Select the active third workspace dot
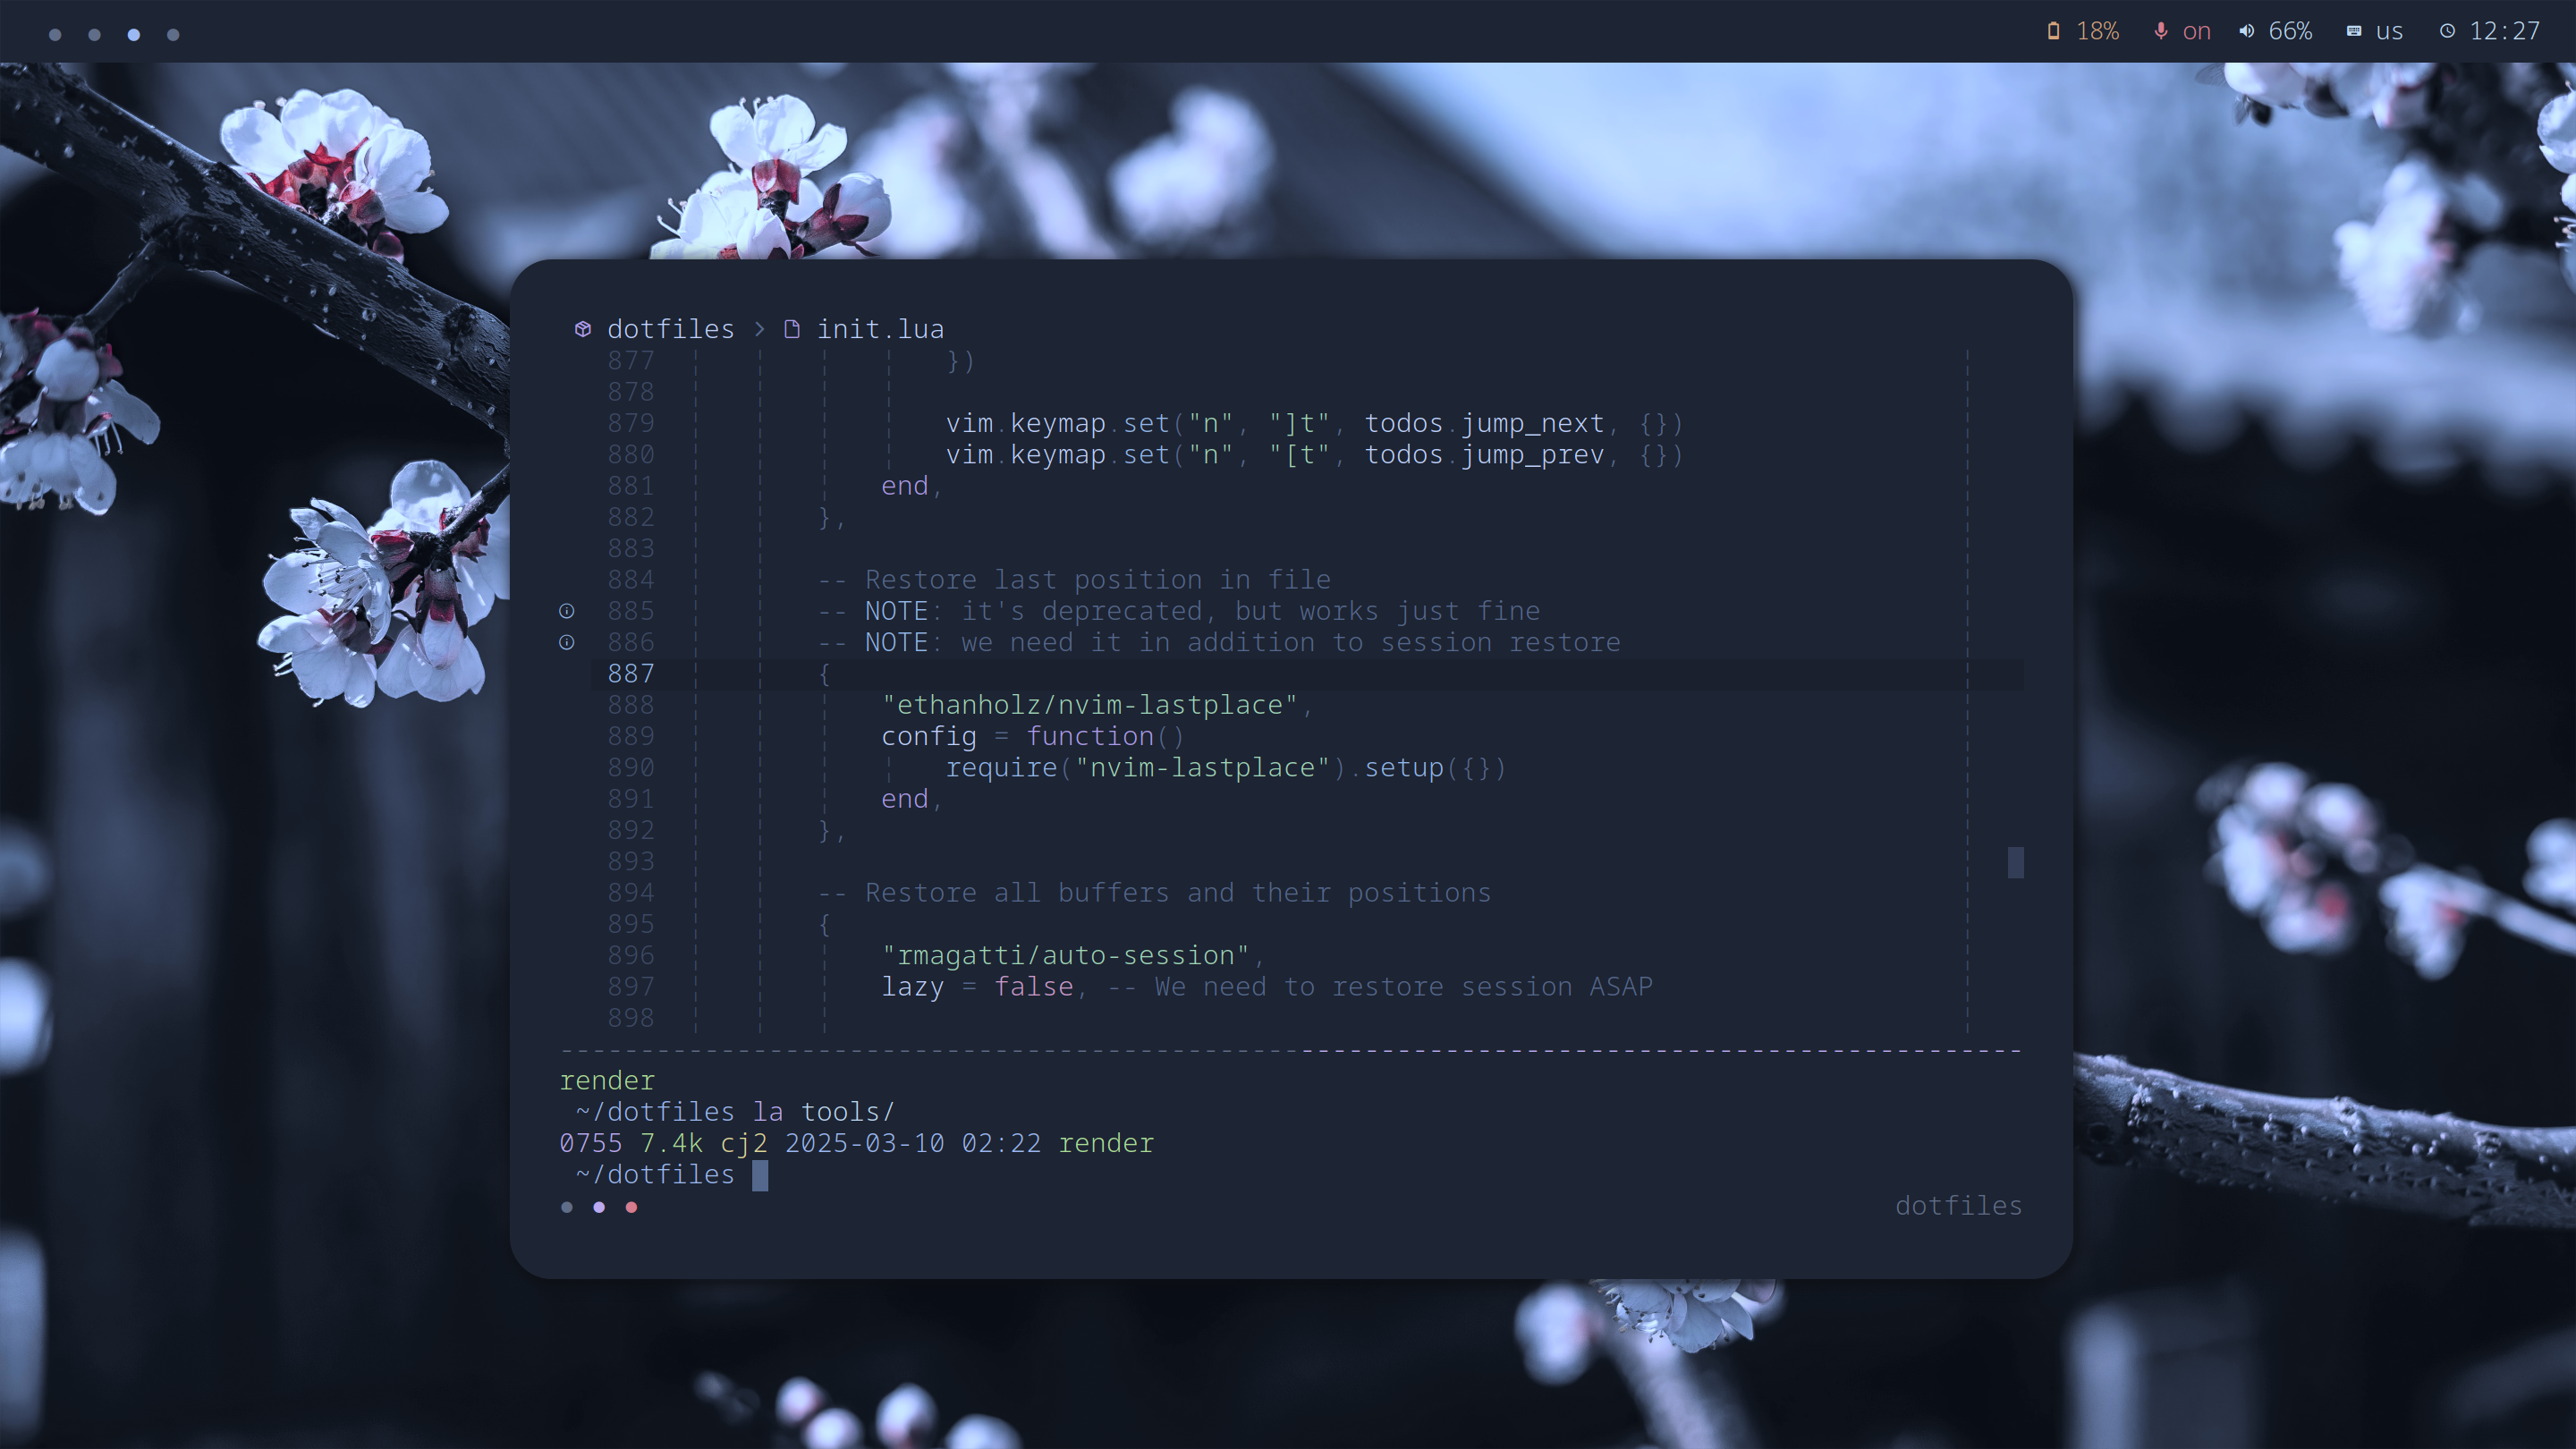Viewport: 2576px width, 1449px height. pyautogui.click(x=134, y=35)
